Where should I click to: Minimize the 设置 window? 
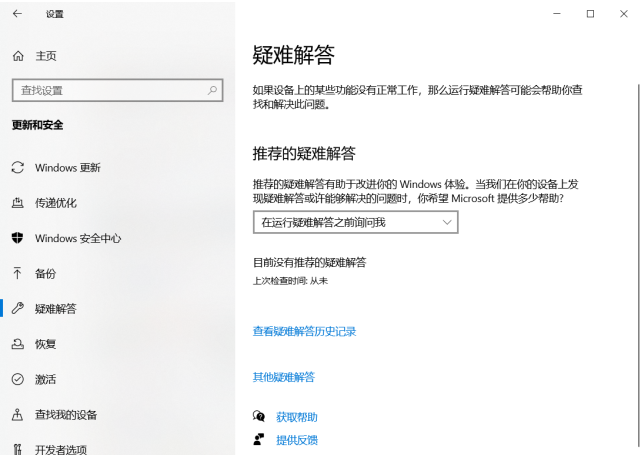pyautogui.click(x=557, y=14)
